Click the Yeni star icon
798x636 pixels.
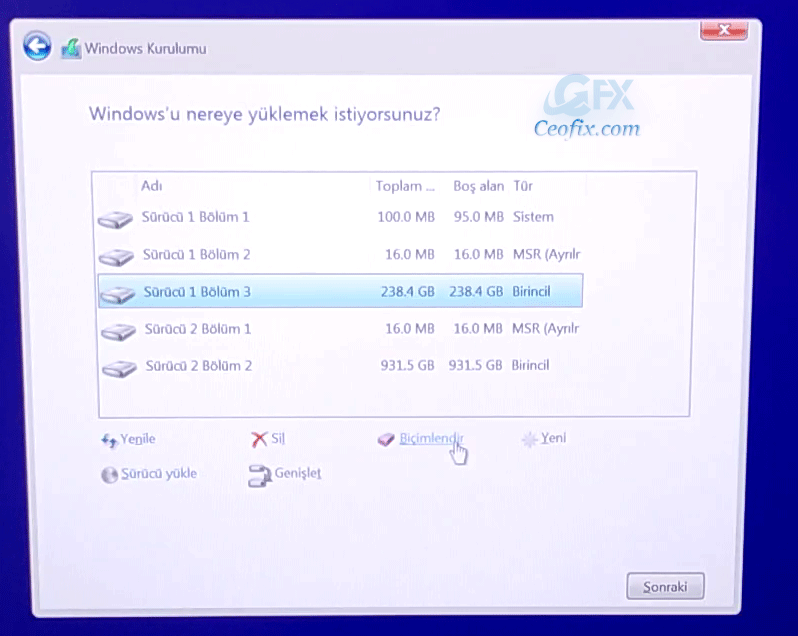(x=529, y=439)
